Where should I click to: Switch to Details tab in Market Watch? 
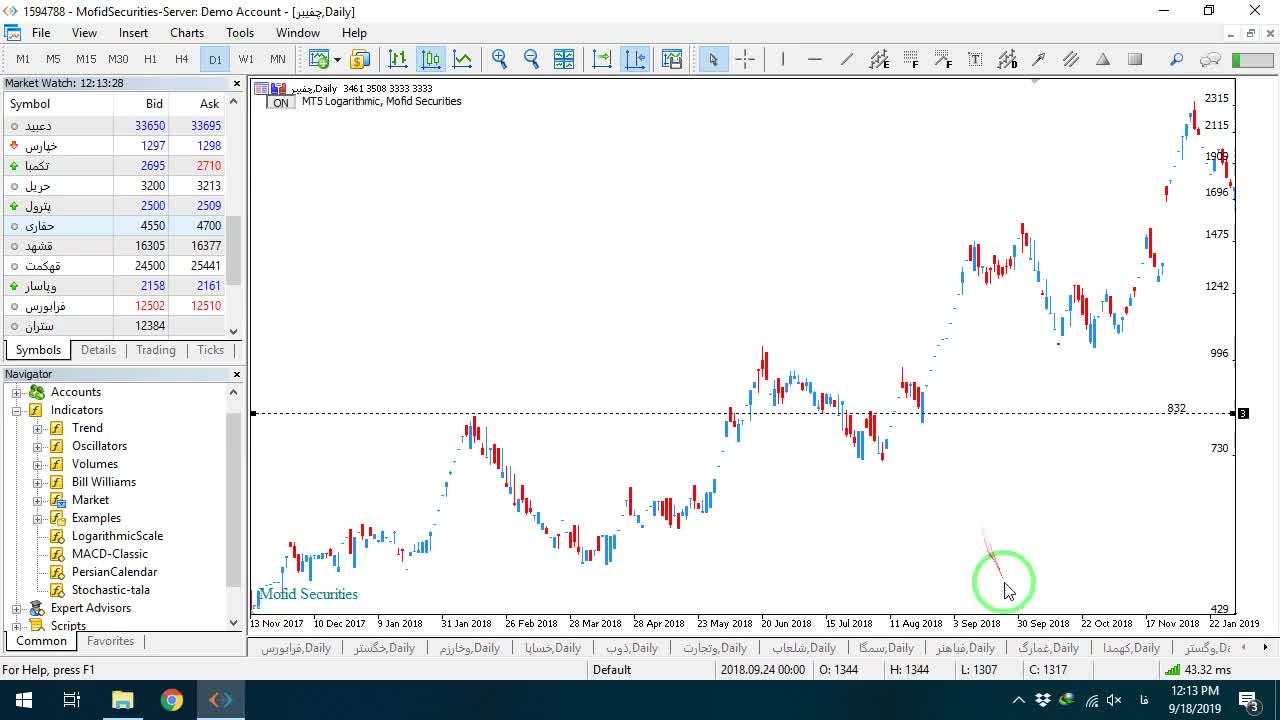[98, 350]
